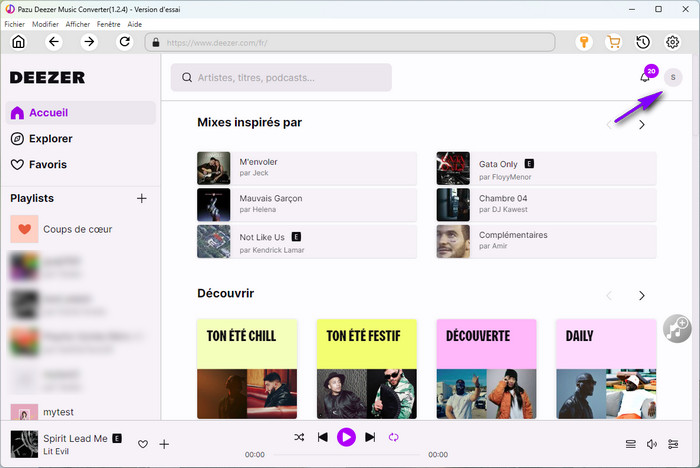
Task: Click the Deezer search field
Action: [281, 78]
